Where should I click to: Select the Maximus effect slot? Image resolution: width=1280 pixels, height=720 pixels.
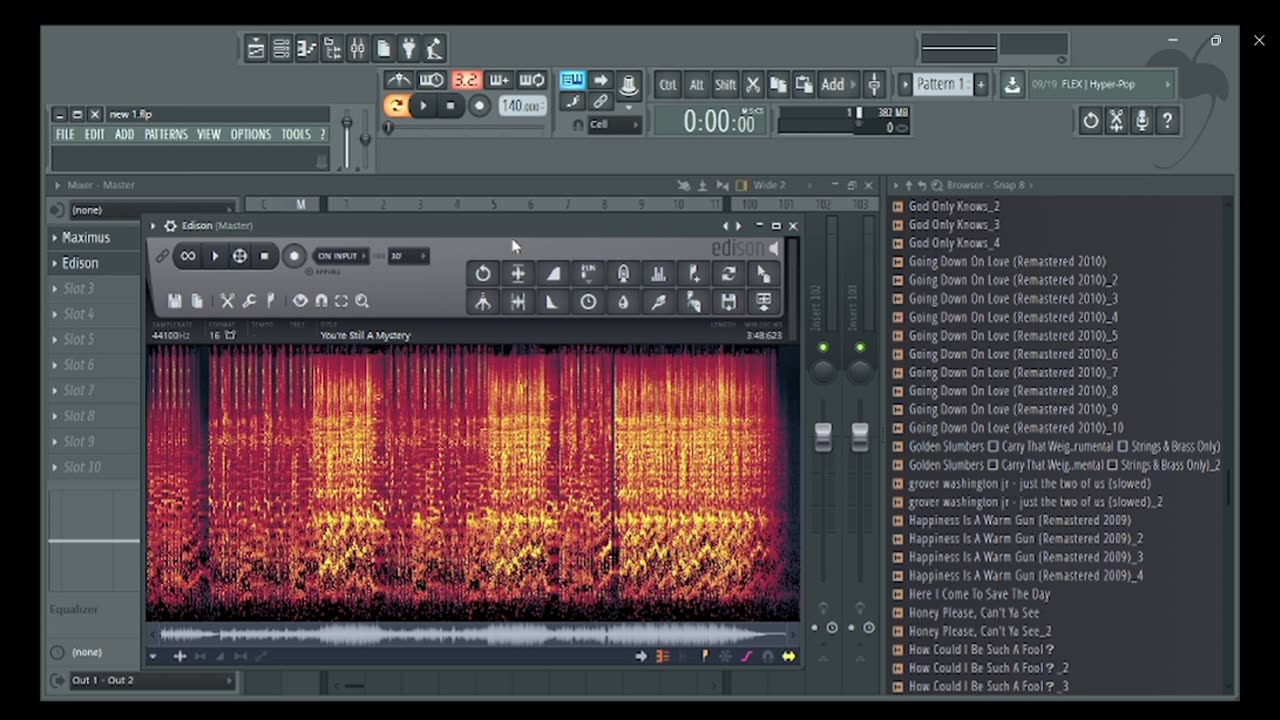[93, 237]
